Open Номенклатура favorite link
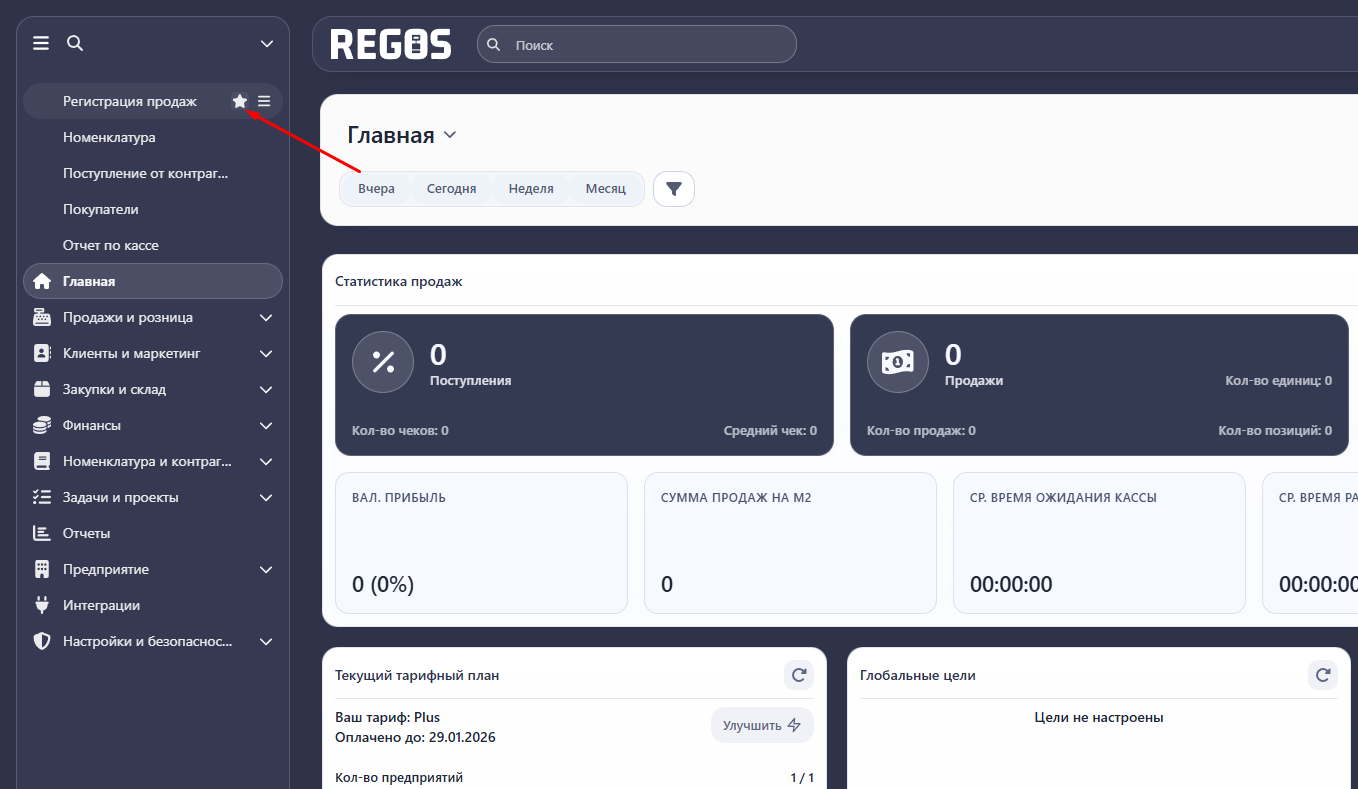 (x=109, y=137)
